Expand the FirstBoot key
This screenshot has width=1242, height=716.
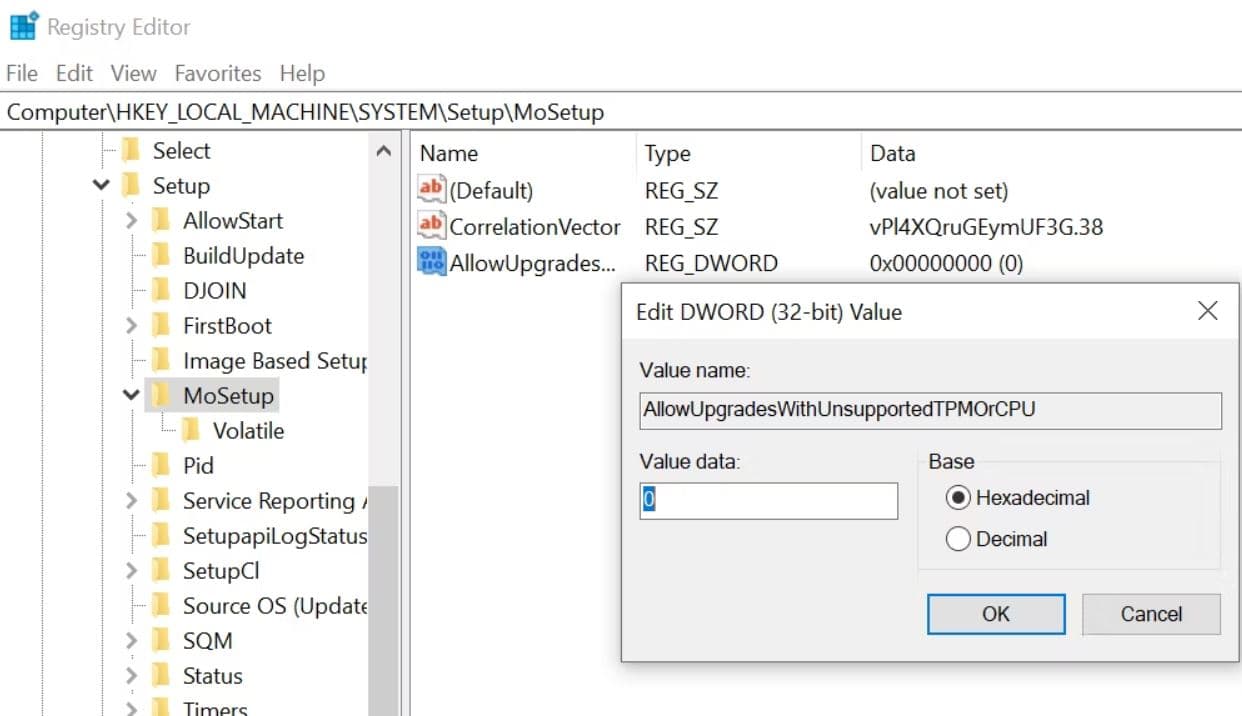tap(130, 325)
